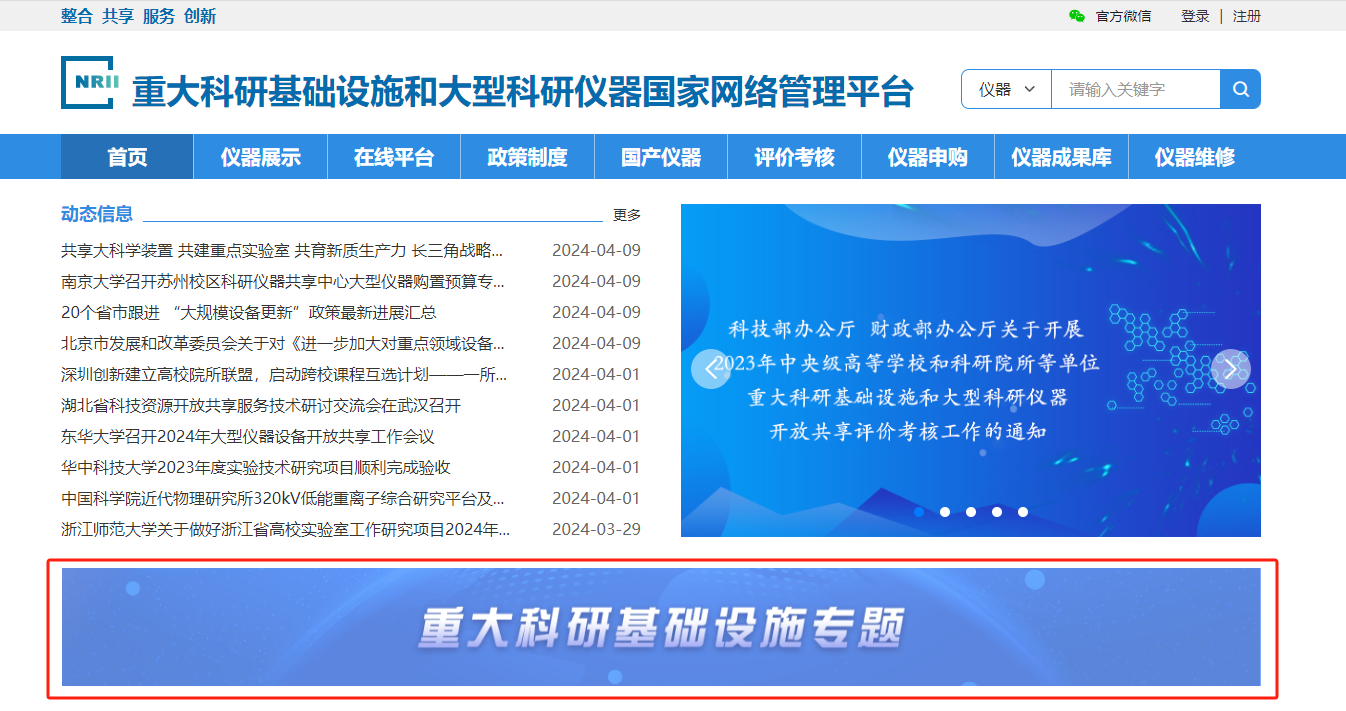
Task: Open news 东华大学召开2024年大型仪器设备
Action: pos(248,436)
